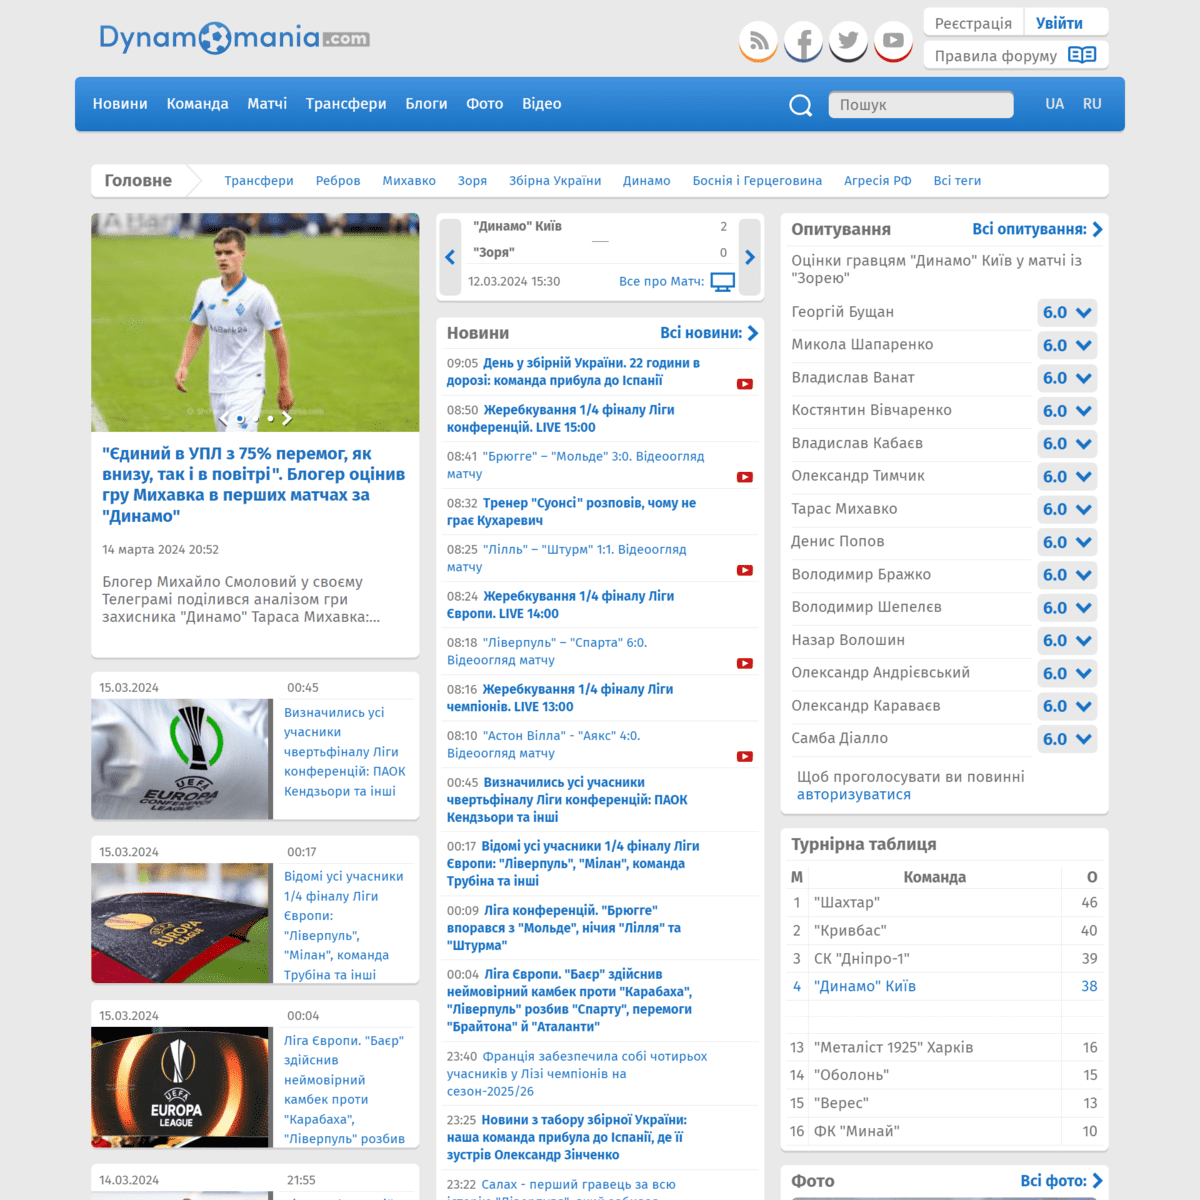Screen dimensions: 1200x1200
Task: Click the Реєстрація link
Action: (x=973, y=23)
